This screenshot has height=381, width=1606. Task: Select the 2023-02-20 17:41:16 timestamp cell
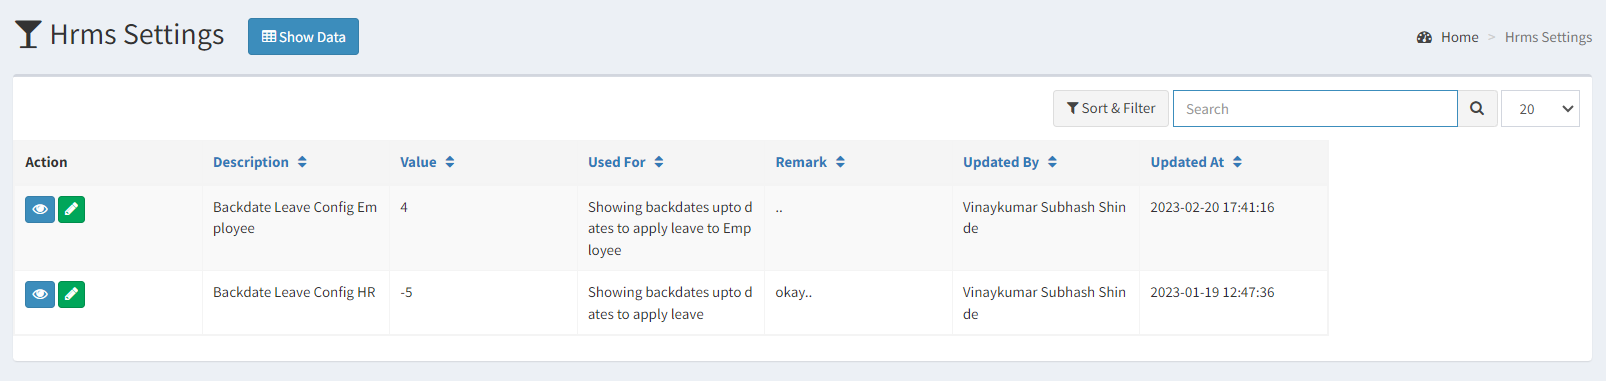point(1212,207)
